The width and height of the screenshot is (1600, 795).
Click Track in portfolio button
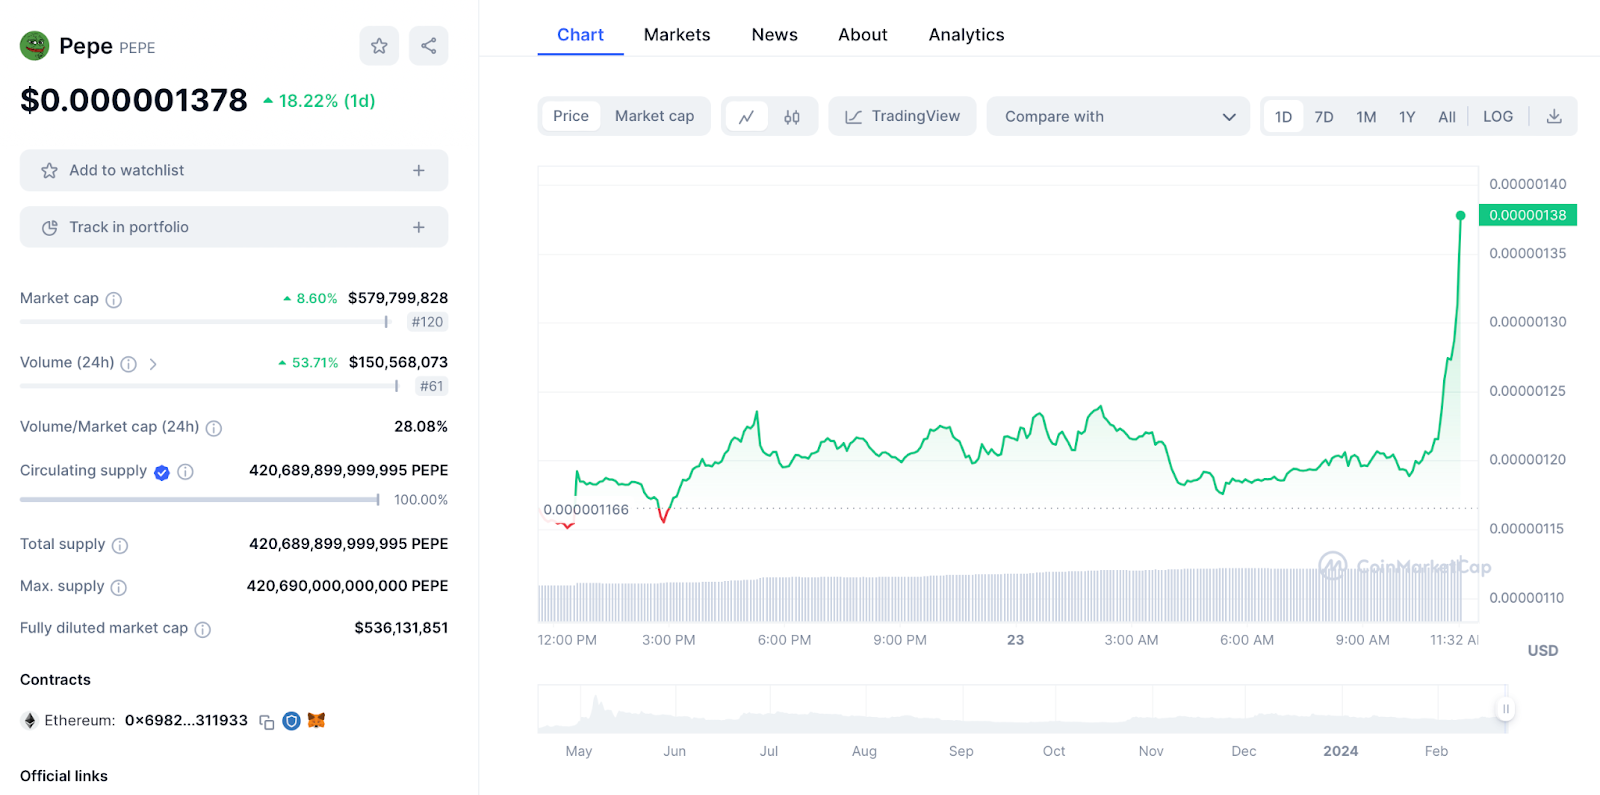(x=234, y=227)
